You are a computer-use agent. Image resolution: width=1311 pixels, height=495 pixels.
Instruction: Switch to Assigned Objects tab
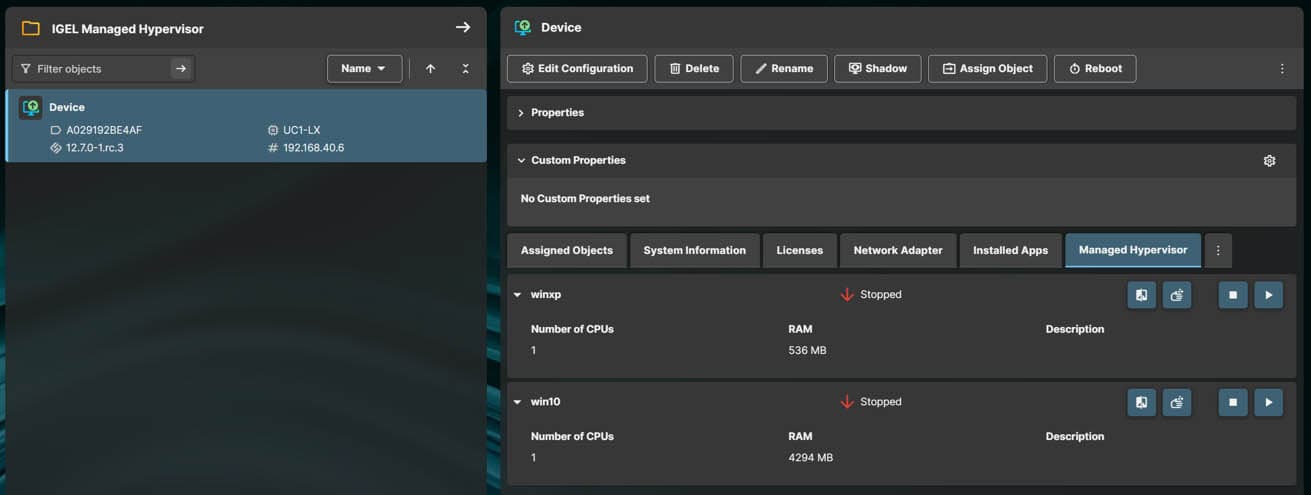[567, 250]
